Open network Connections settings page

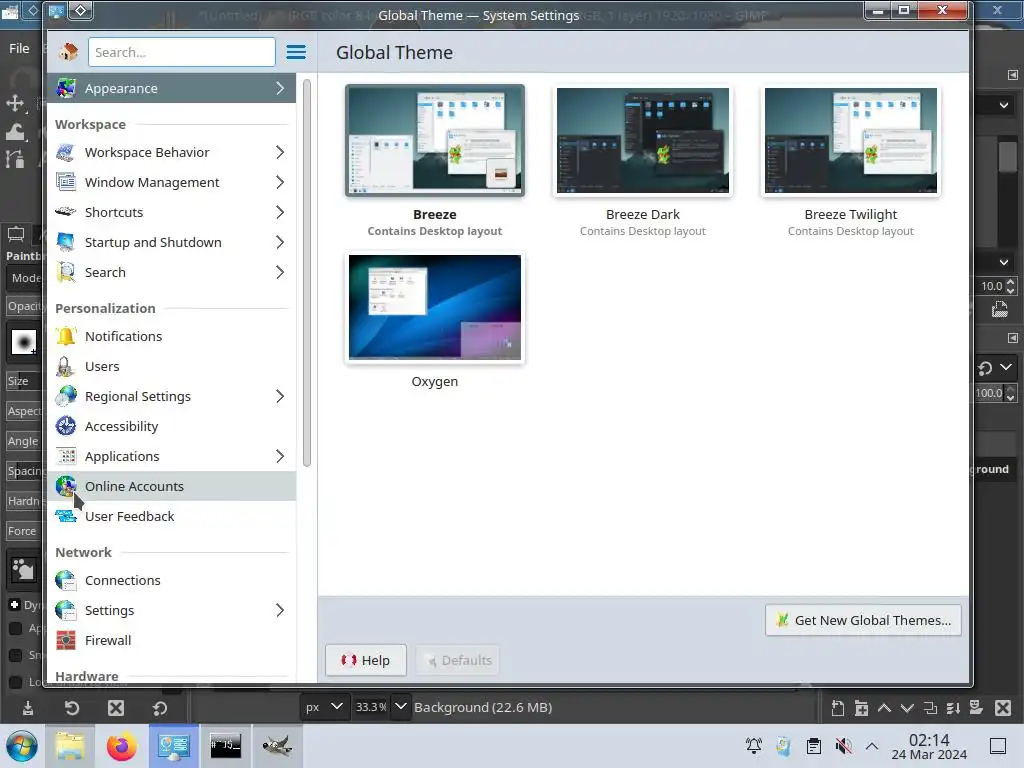(172, 581)
